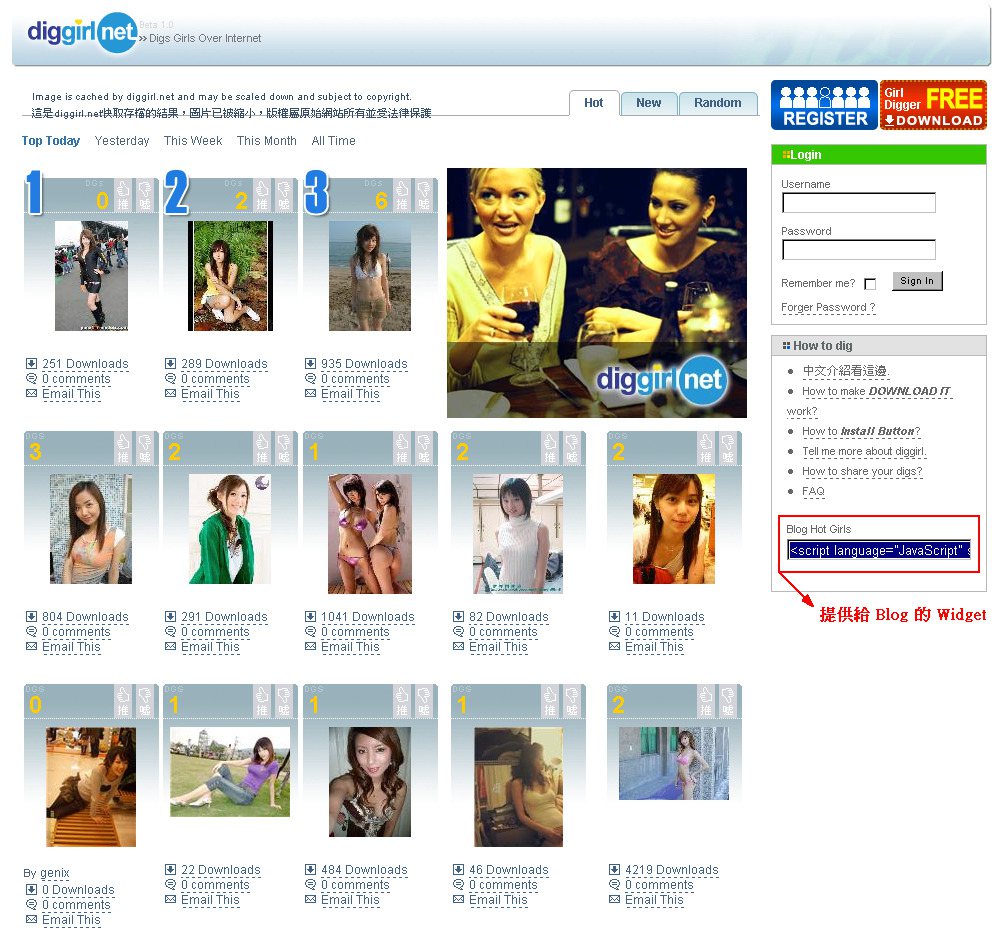This screenshot has height=935, width=1002.
Task: Thumbs-down the card with 1041 Downloads
Action: point(423,448)
